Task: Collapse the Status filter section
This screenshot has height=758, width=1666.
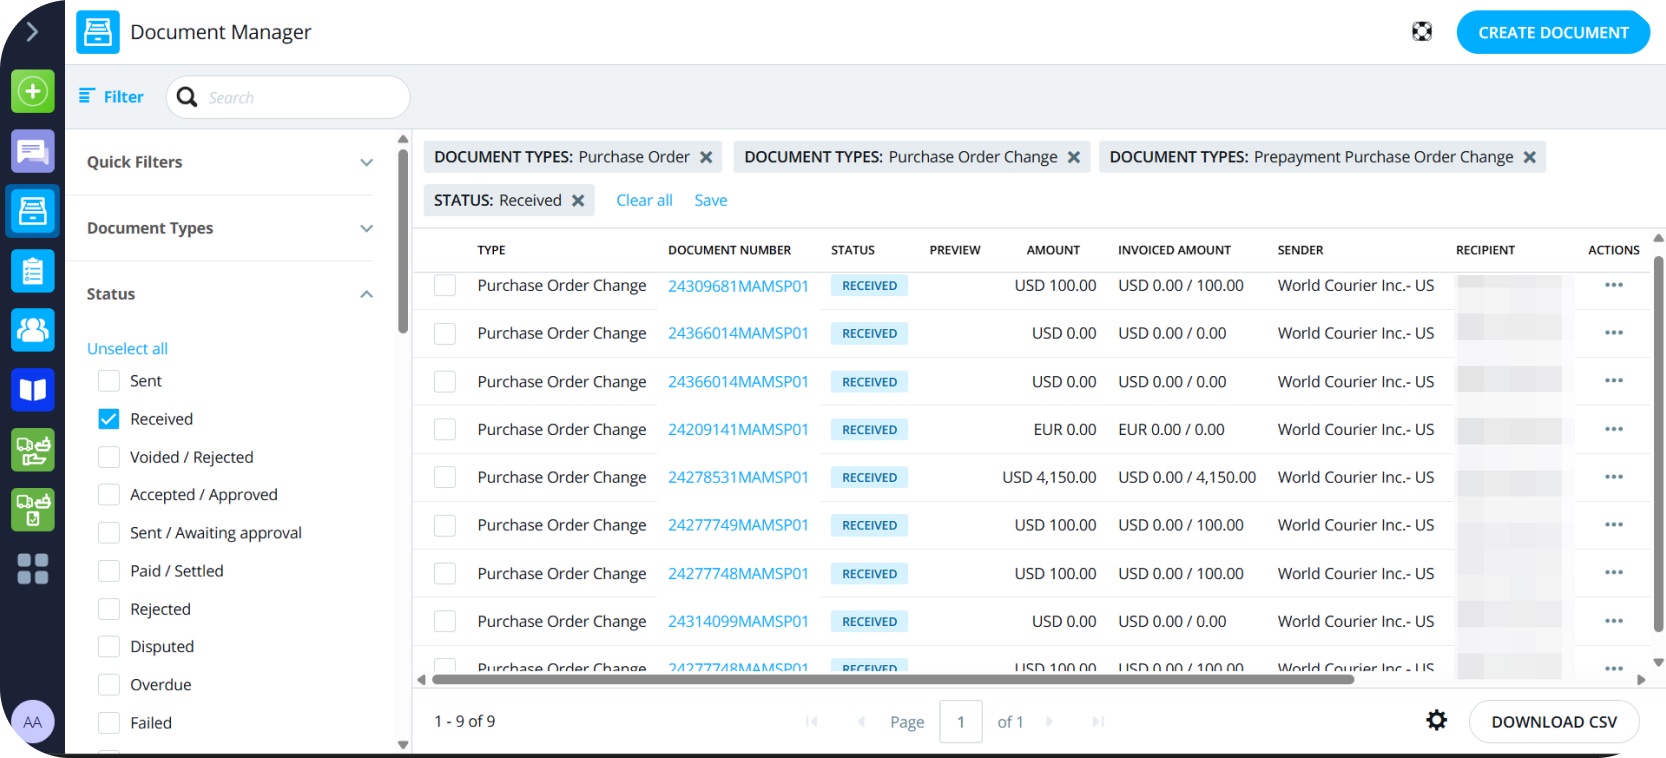Action: [366, 294]
